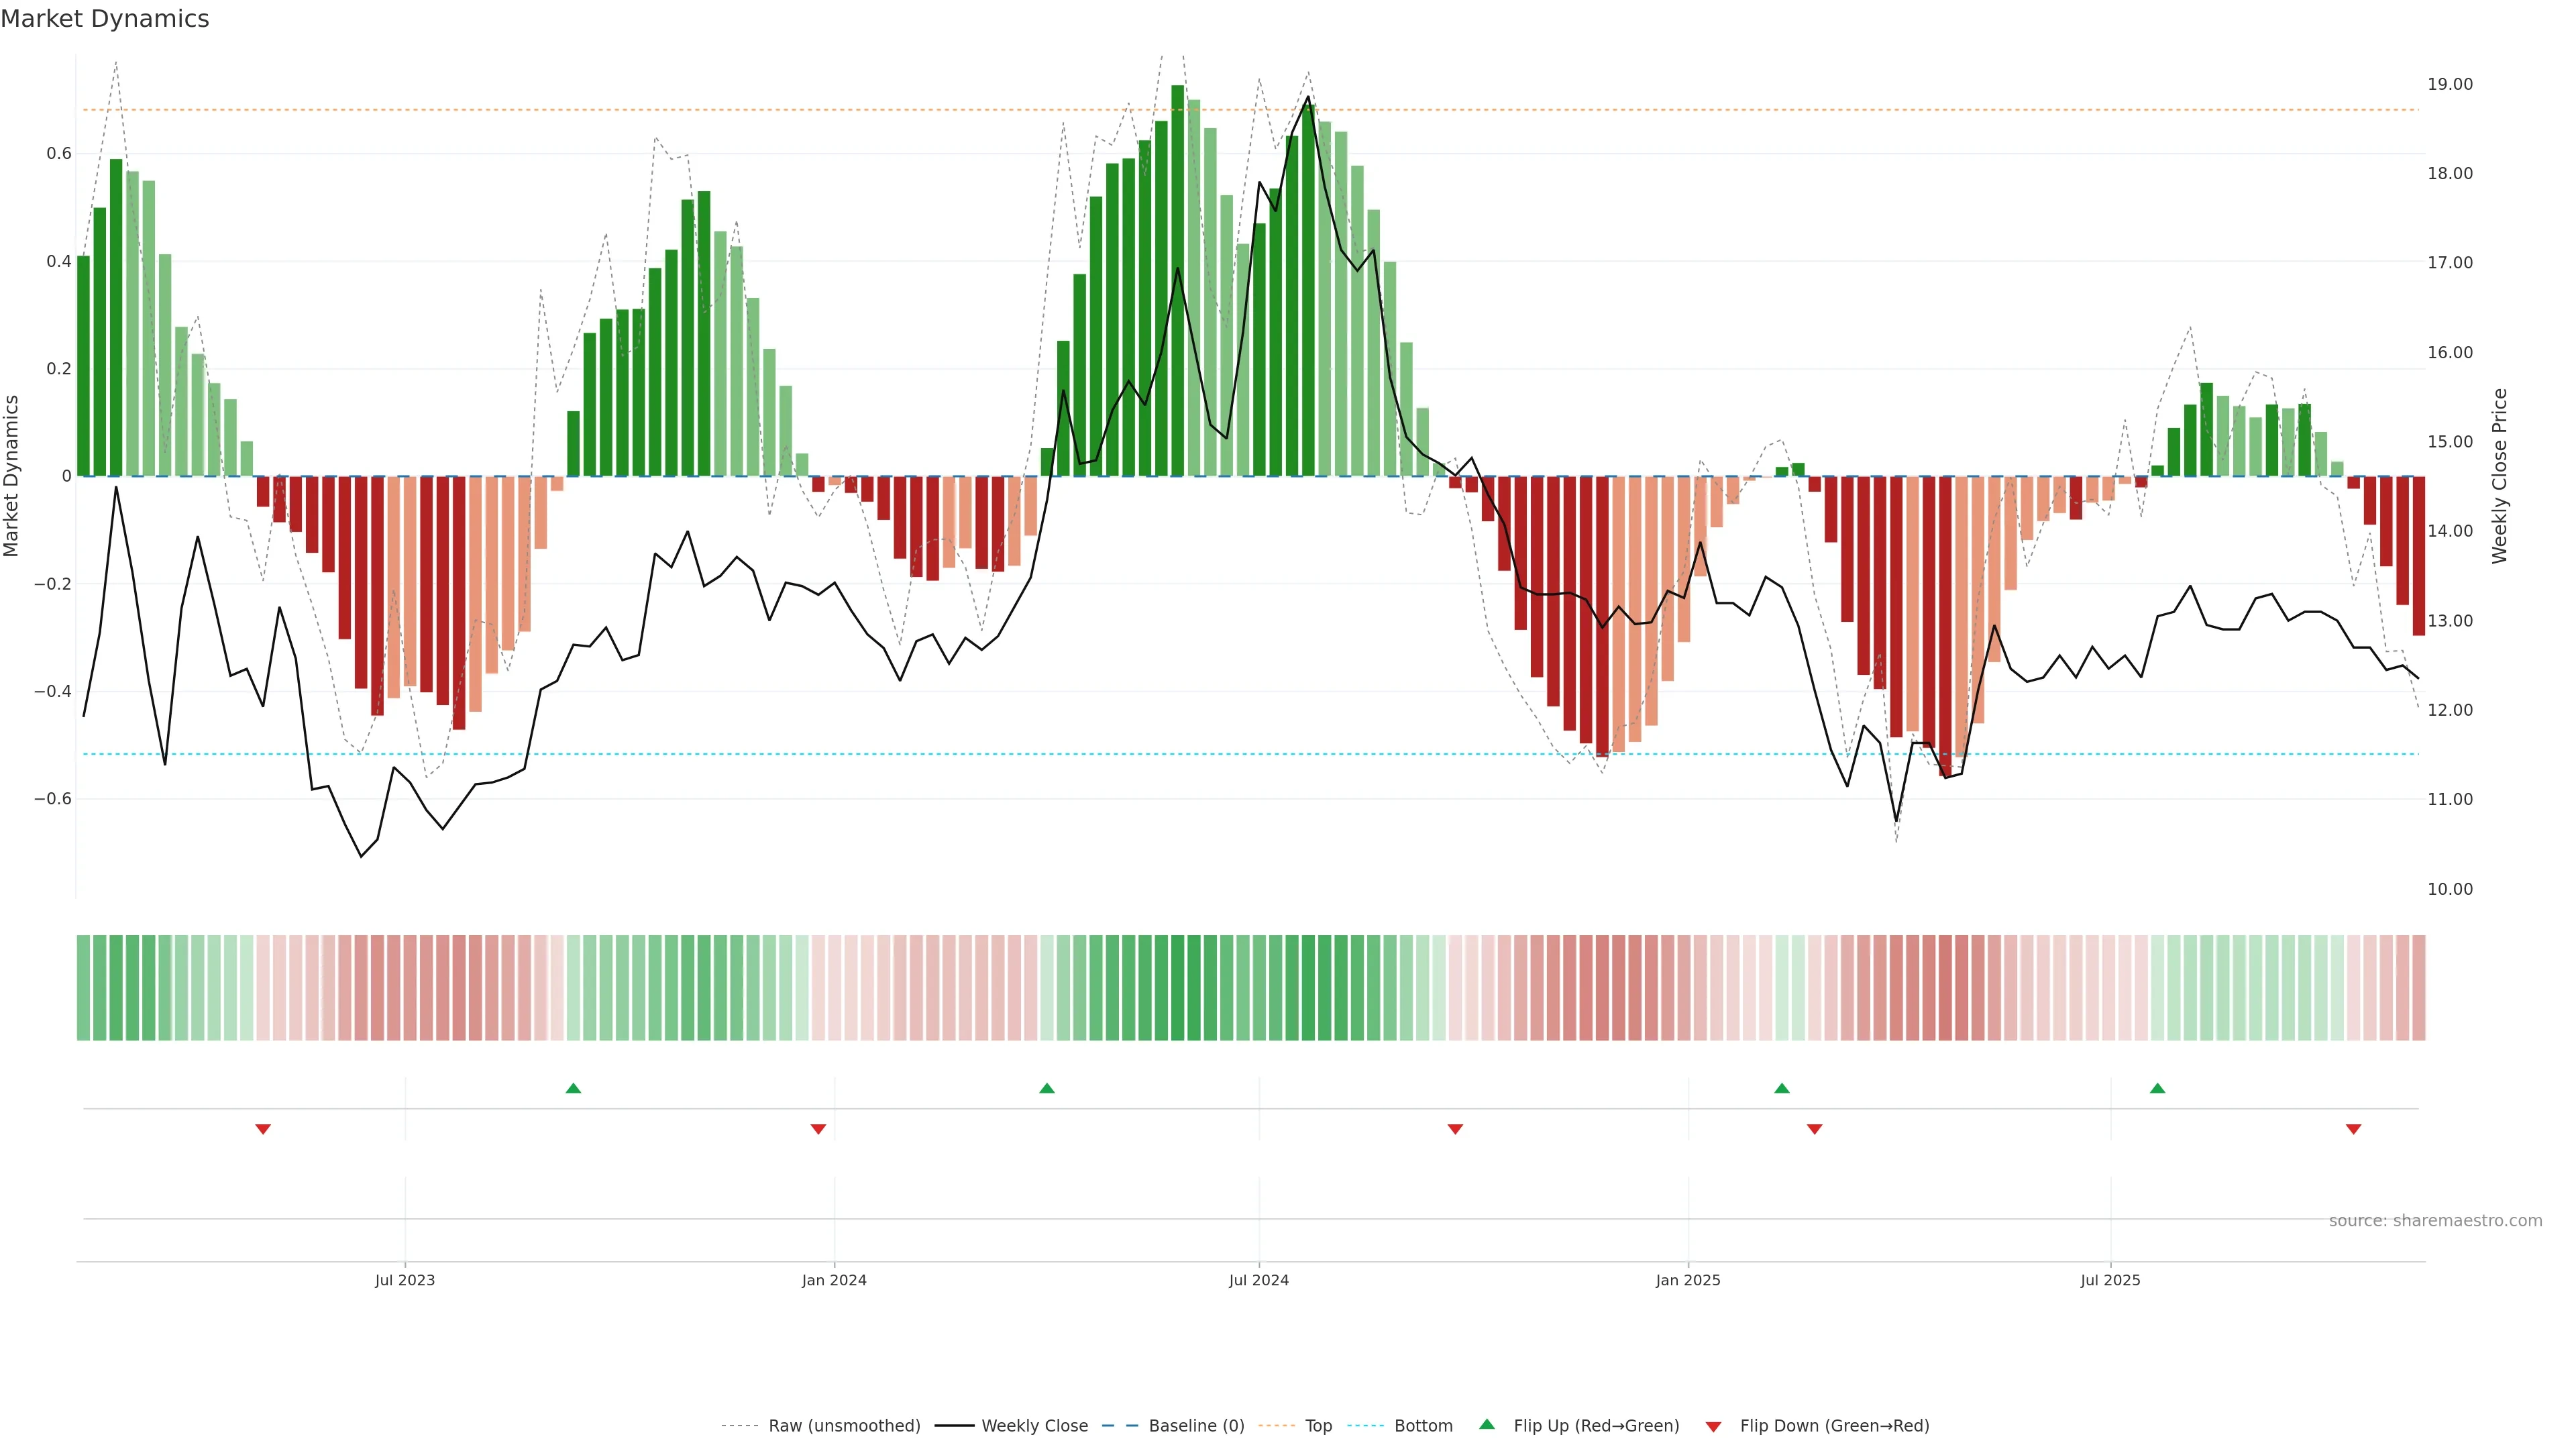Click the Flip Up triangle just after Jul 2025
Image resolution: width=2576 pixels, height=1449 pixels.
click(2157, 1088)
